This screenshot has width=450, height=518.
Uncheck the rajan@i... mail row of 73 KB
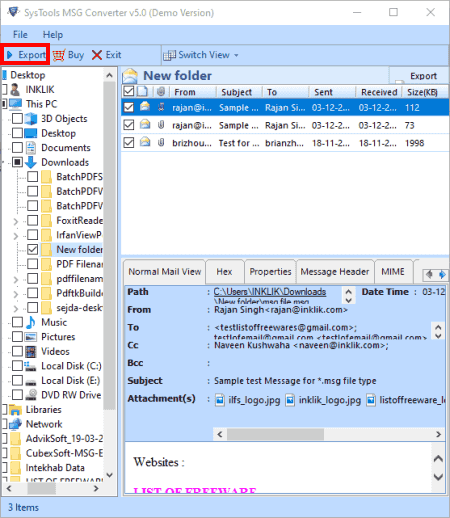pyautogui.click(x=129, y=125)
